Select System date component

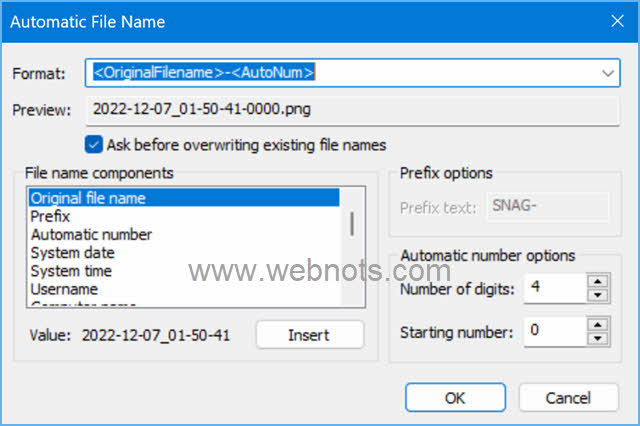click(x=71, y=252)
